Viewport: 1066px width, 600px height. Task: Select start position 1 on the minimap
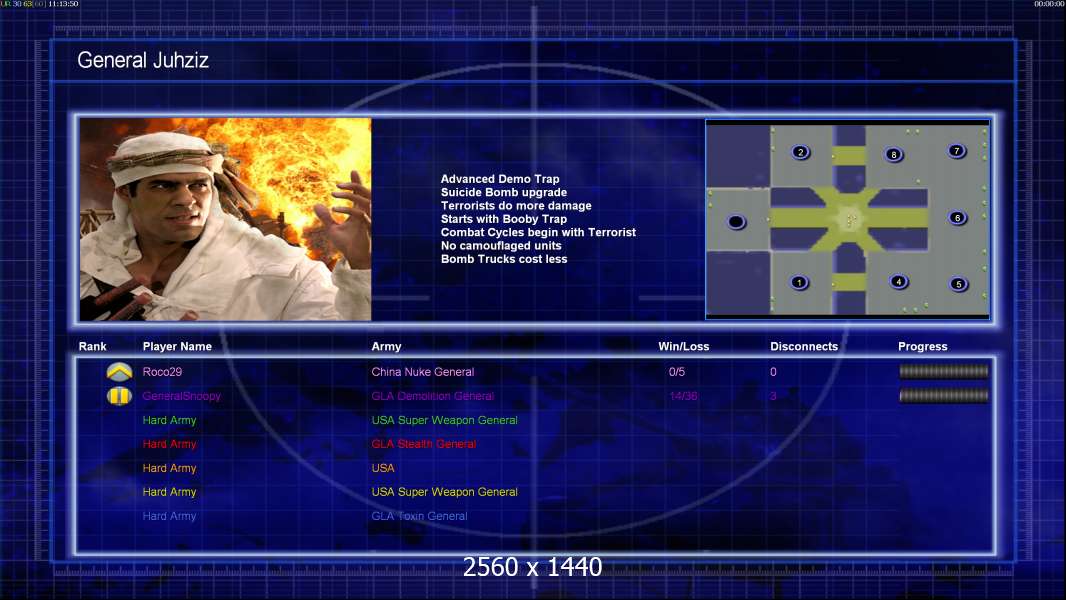pos(800,282)
